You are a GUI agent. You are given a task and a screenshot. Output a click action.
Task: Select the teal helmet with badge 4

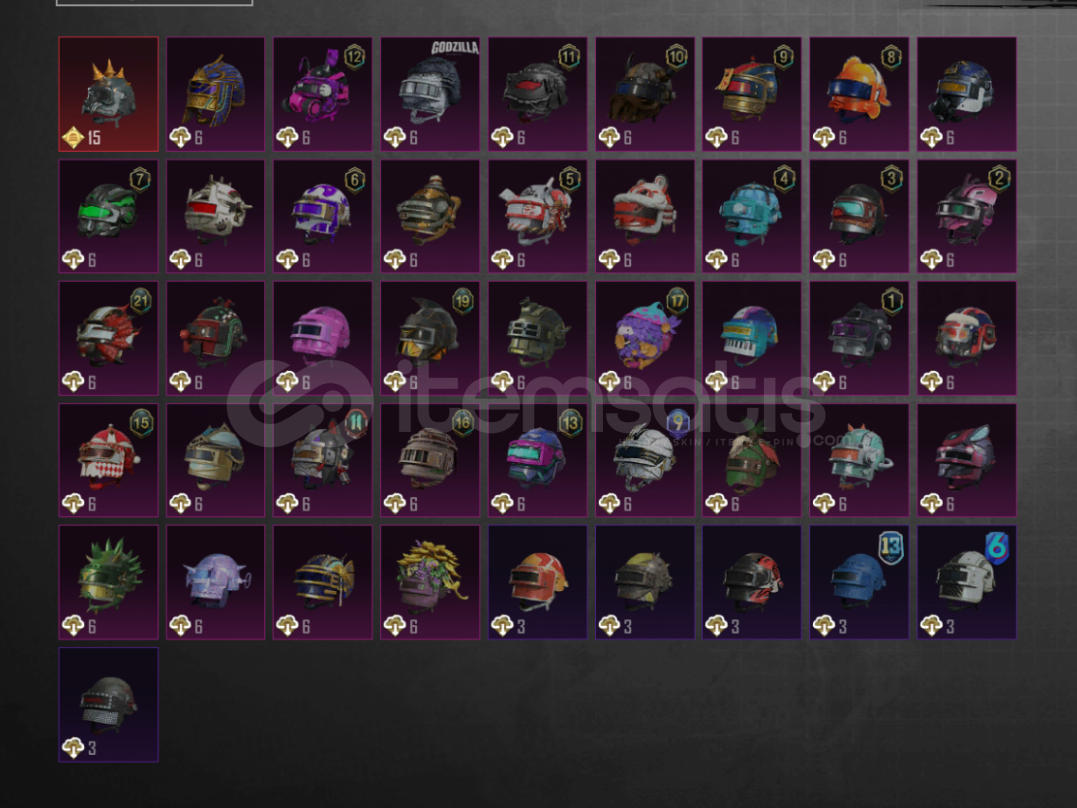pyautogui.click(x=752, y=216)
